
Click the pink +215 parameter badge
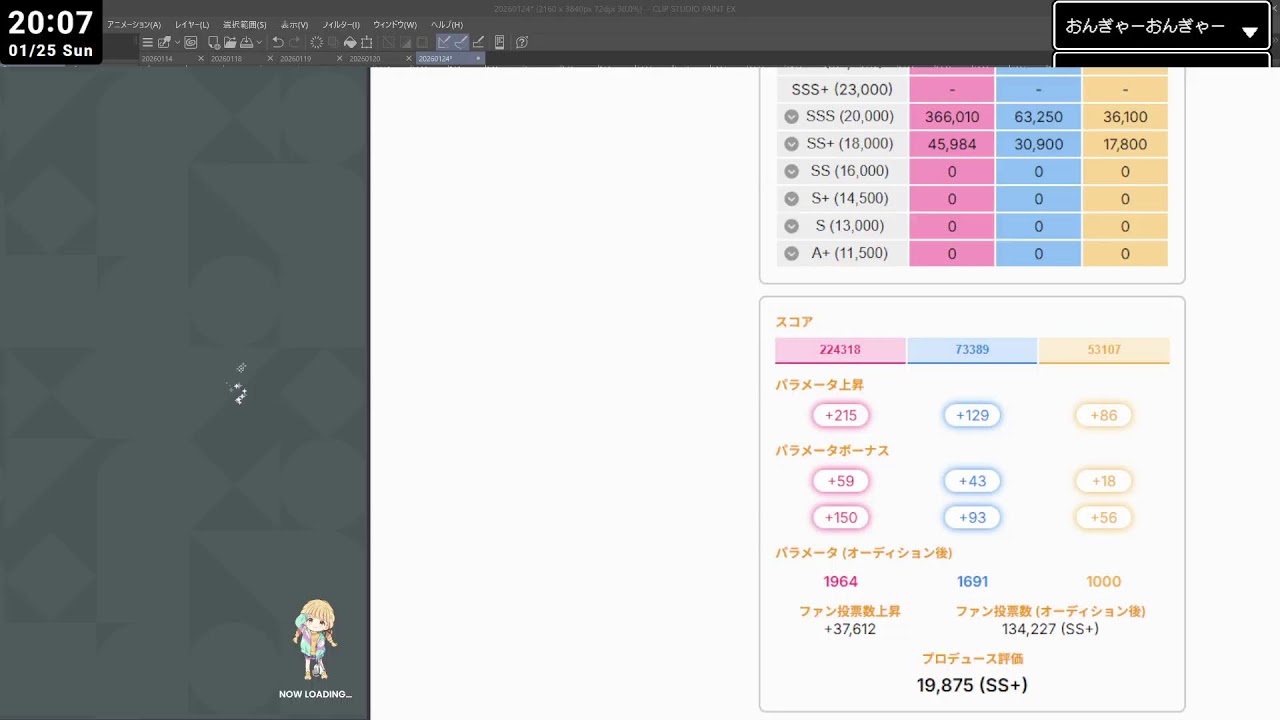click(841, 415)
